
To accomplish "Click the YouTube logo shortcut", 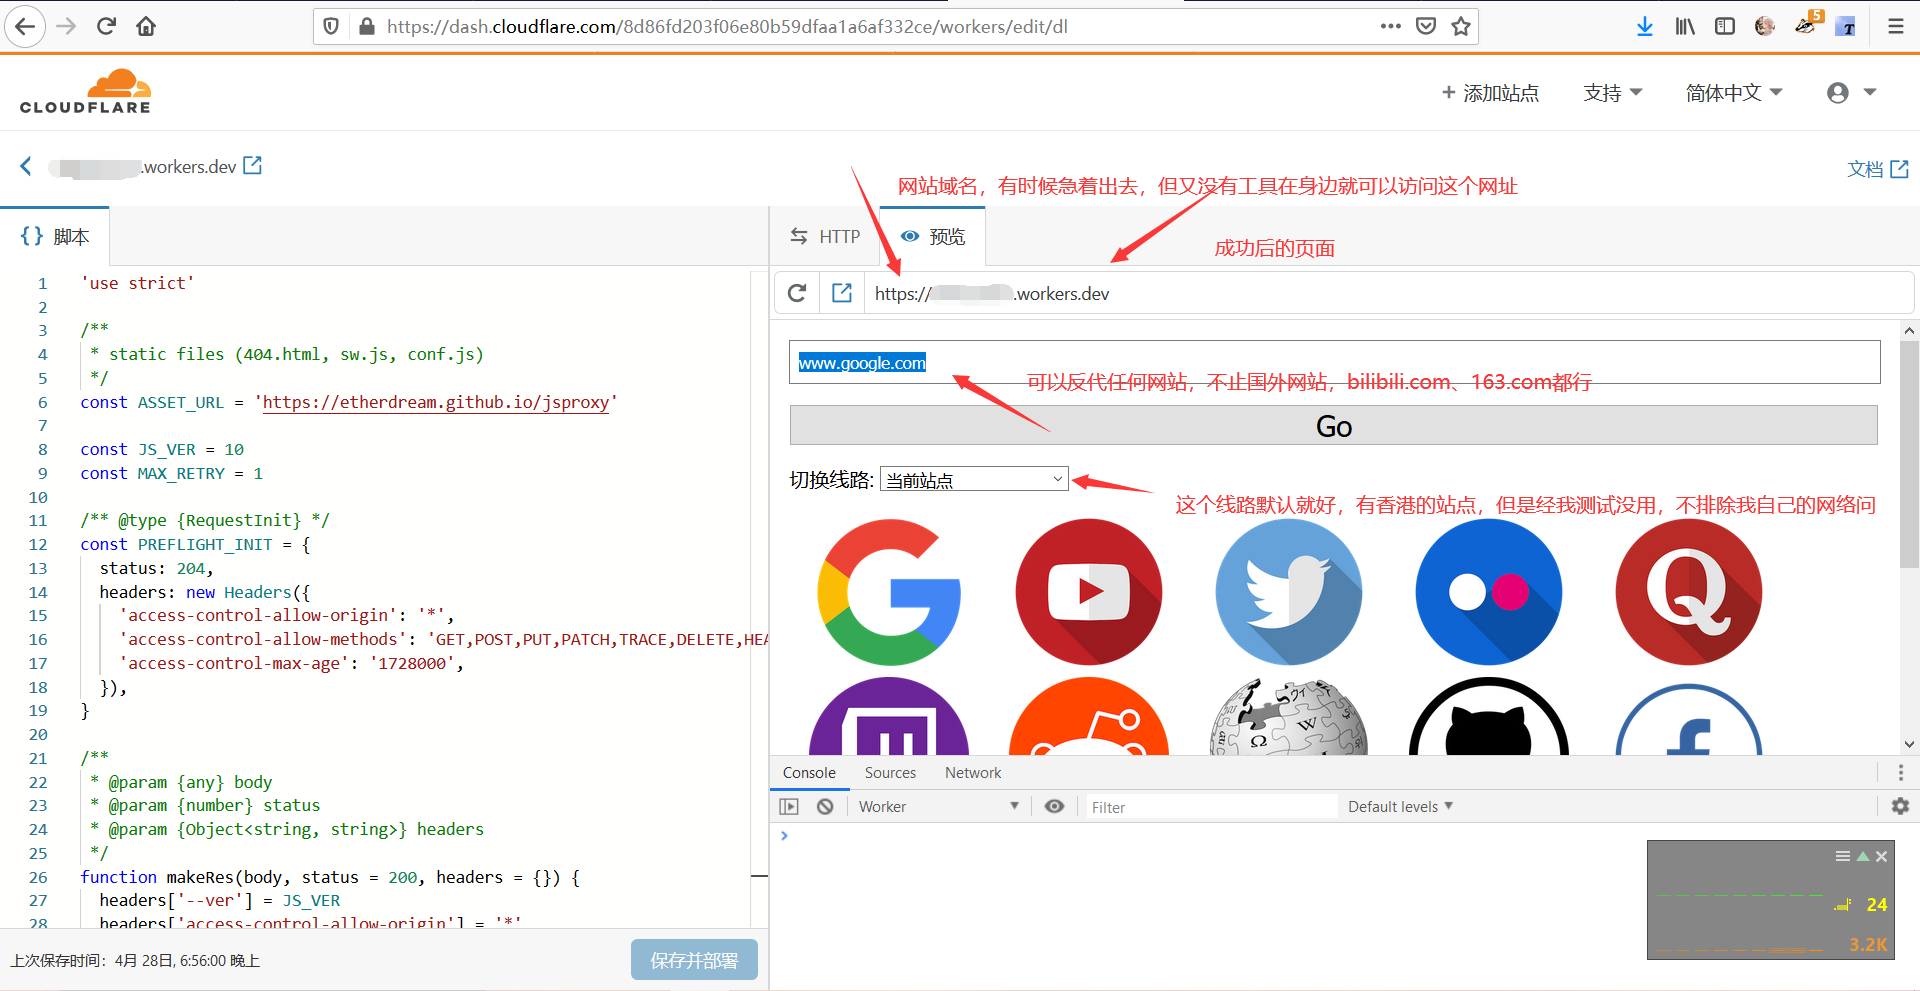I will pyautogui.click(x=1089, y=592).
